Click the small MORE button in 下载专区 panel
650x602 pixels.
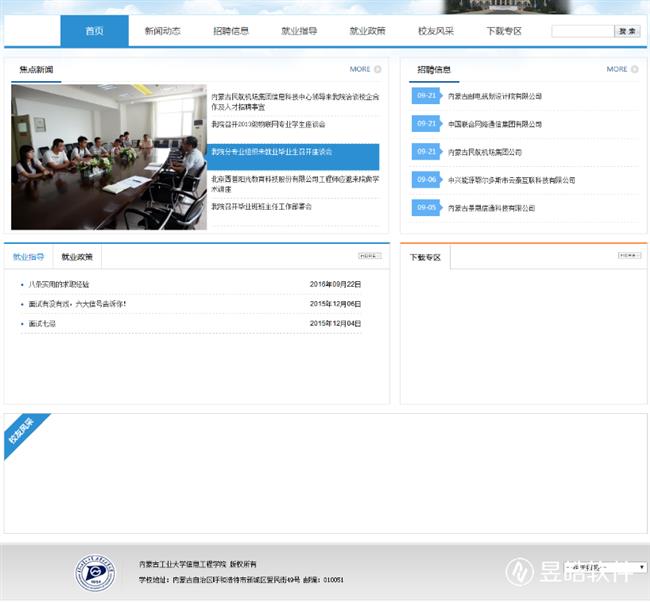629,256
